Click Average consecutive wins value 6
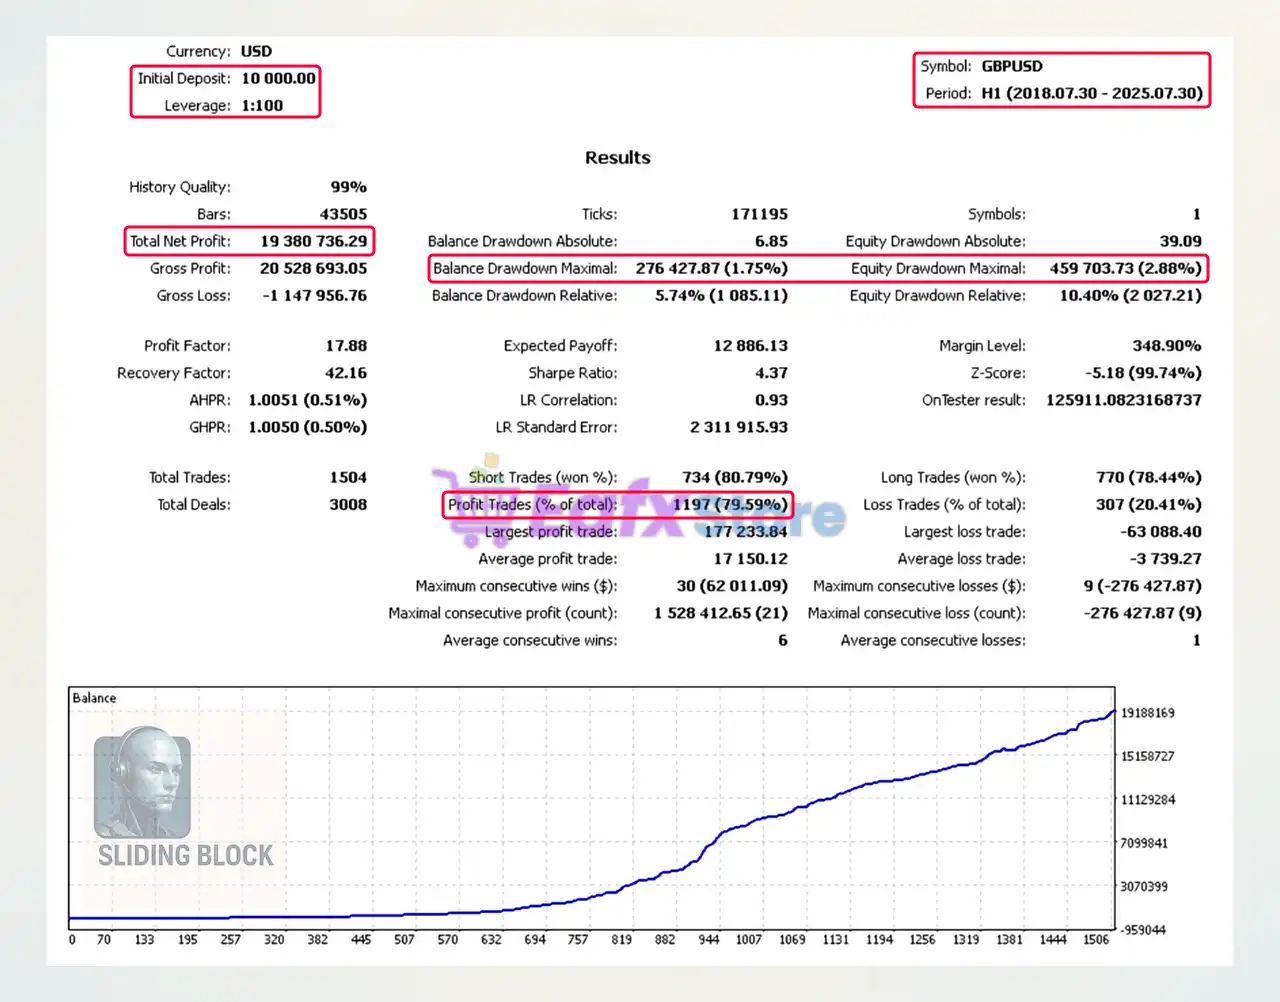The image size is (1280, 1002). coord(782,640)
